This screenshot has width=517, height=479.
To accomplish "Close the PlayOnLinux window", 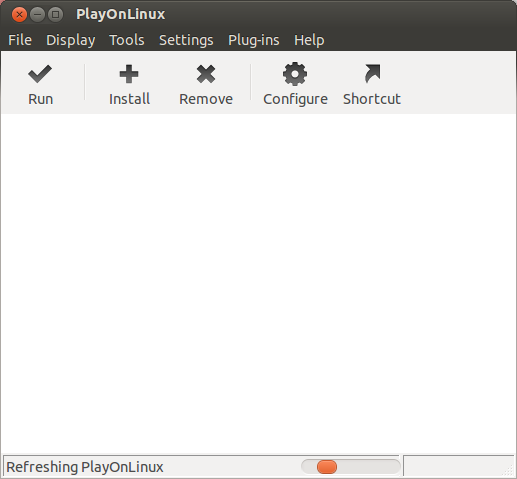I will point(19,15).
